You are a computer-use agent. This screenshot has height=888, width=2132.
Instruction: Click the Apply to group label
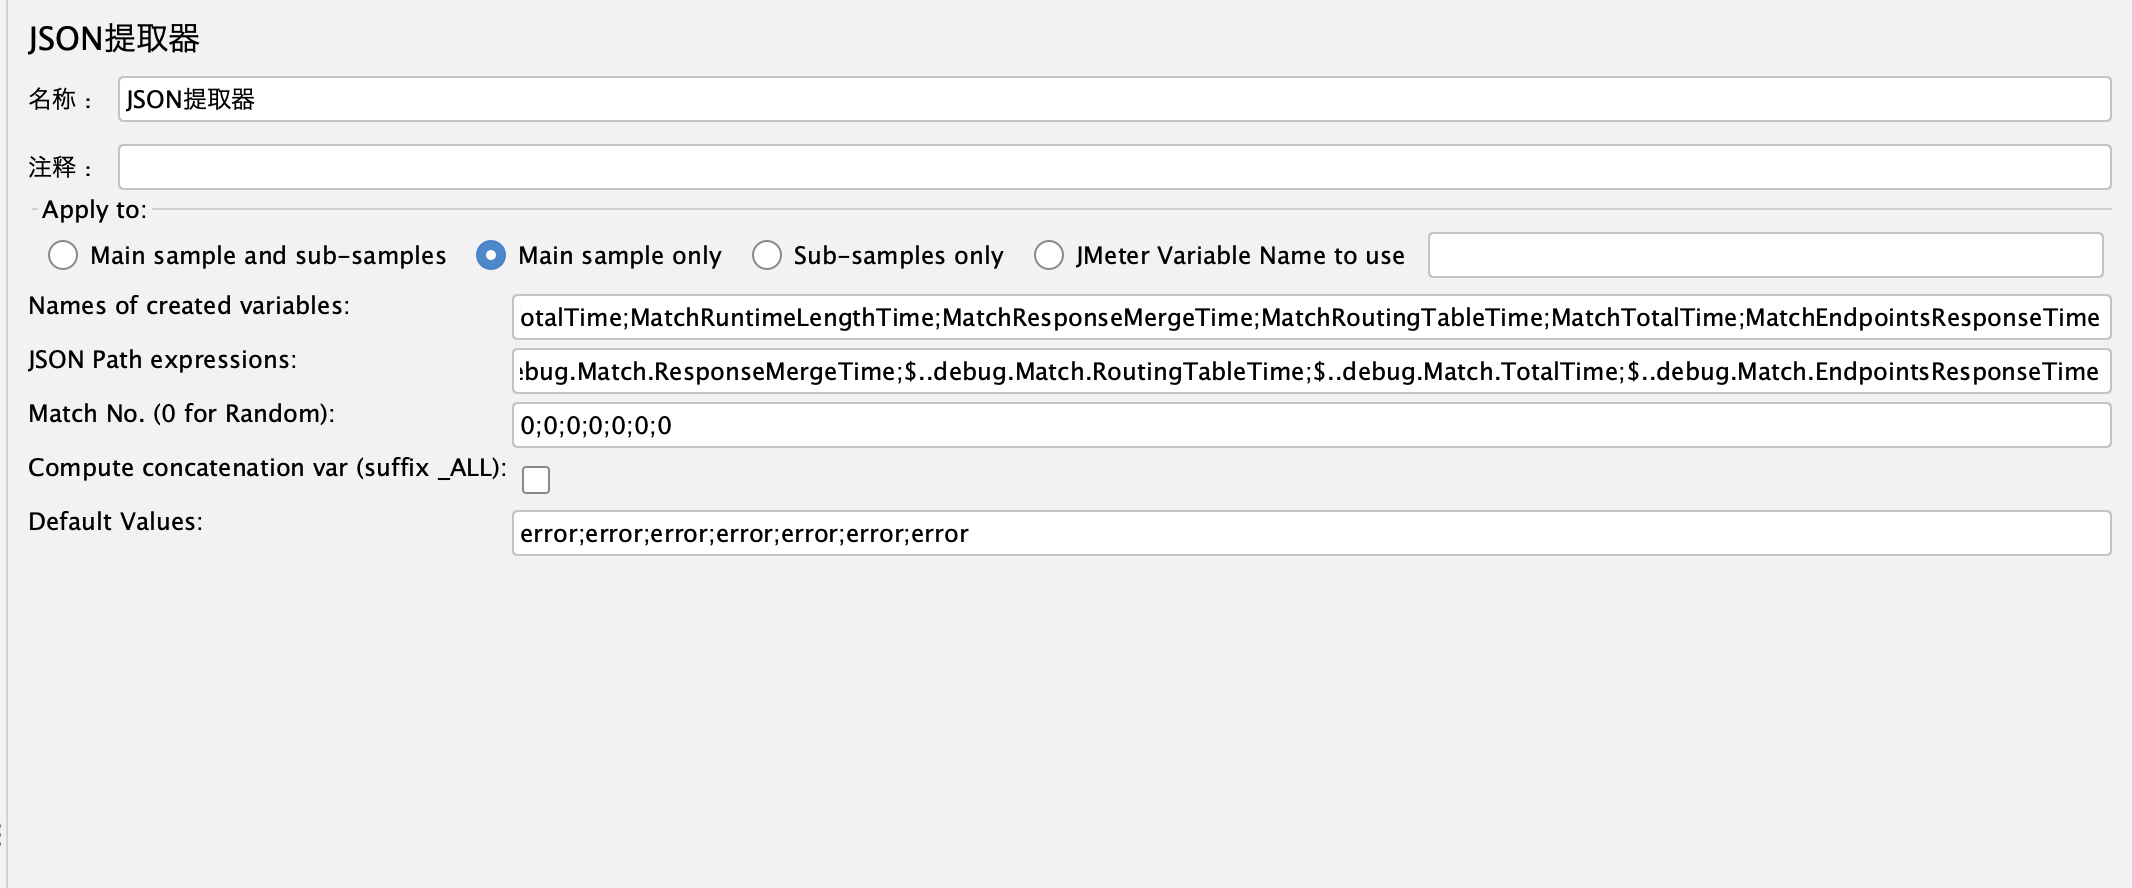[x=94, y=210]
